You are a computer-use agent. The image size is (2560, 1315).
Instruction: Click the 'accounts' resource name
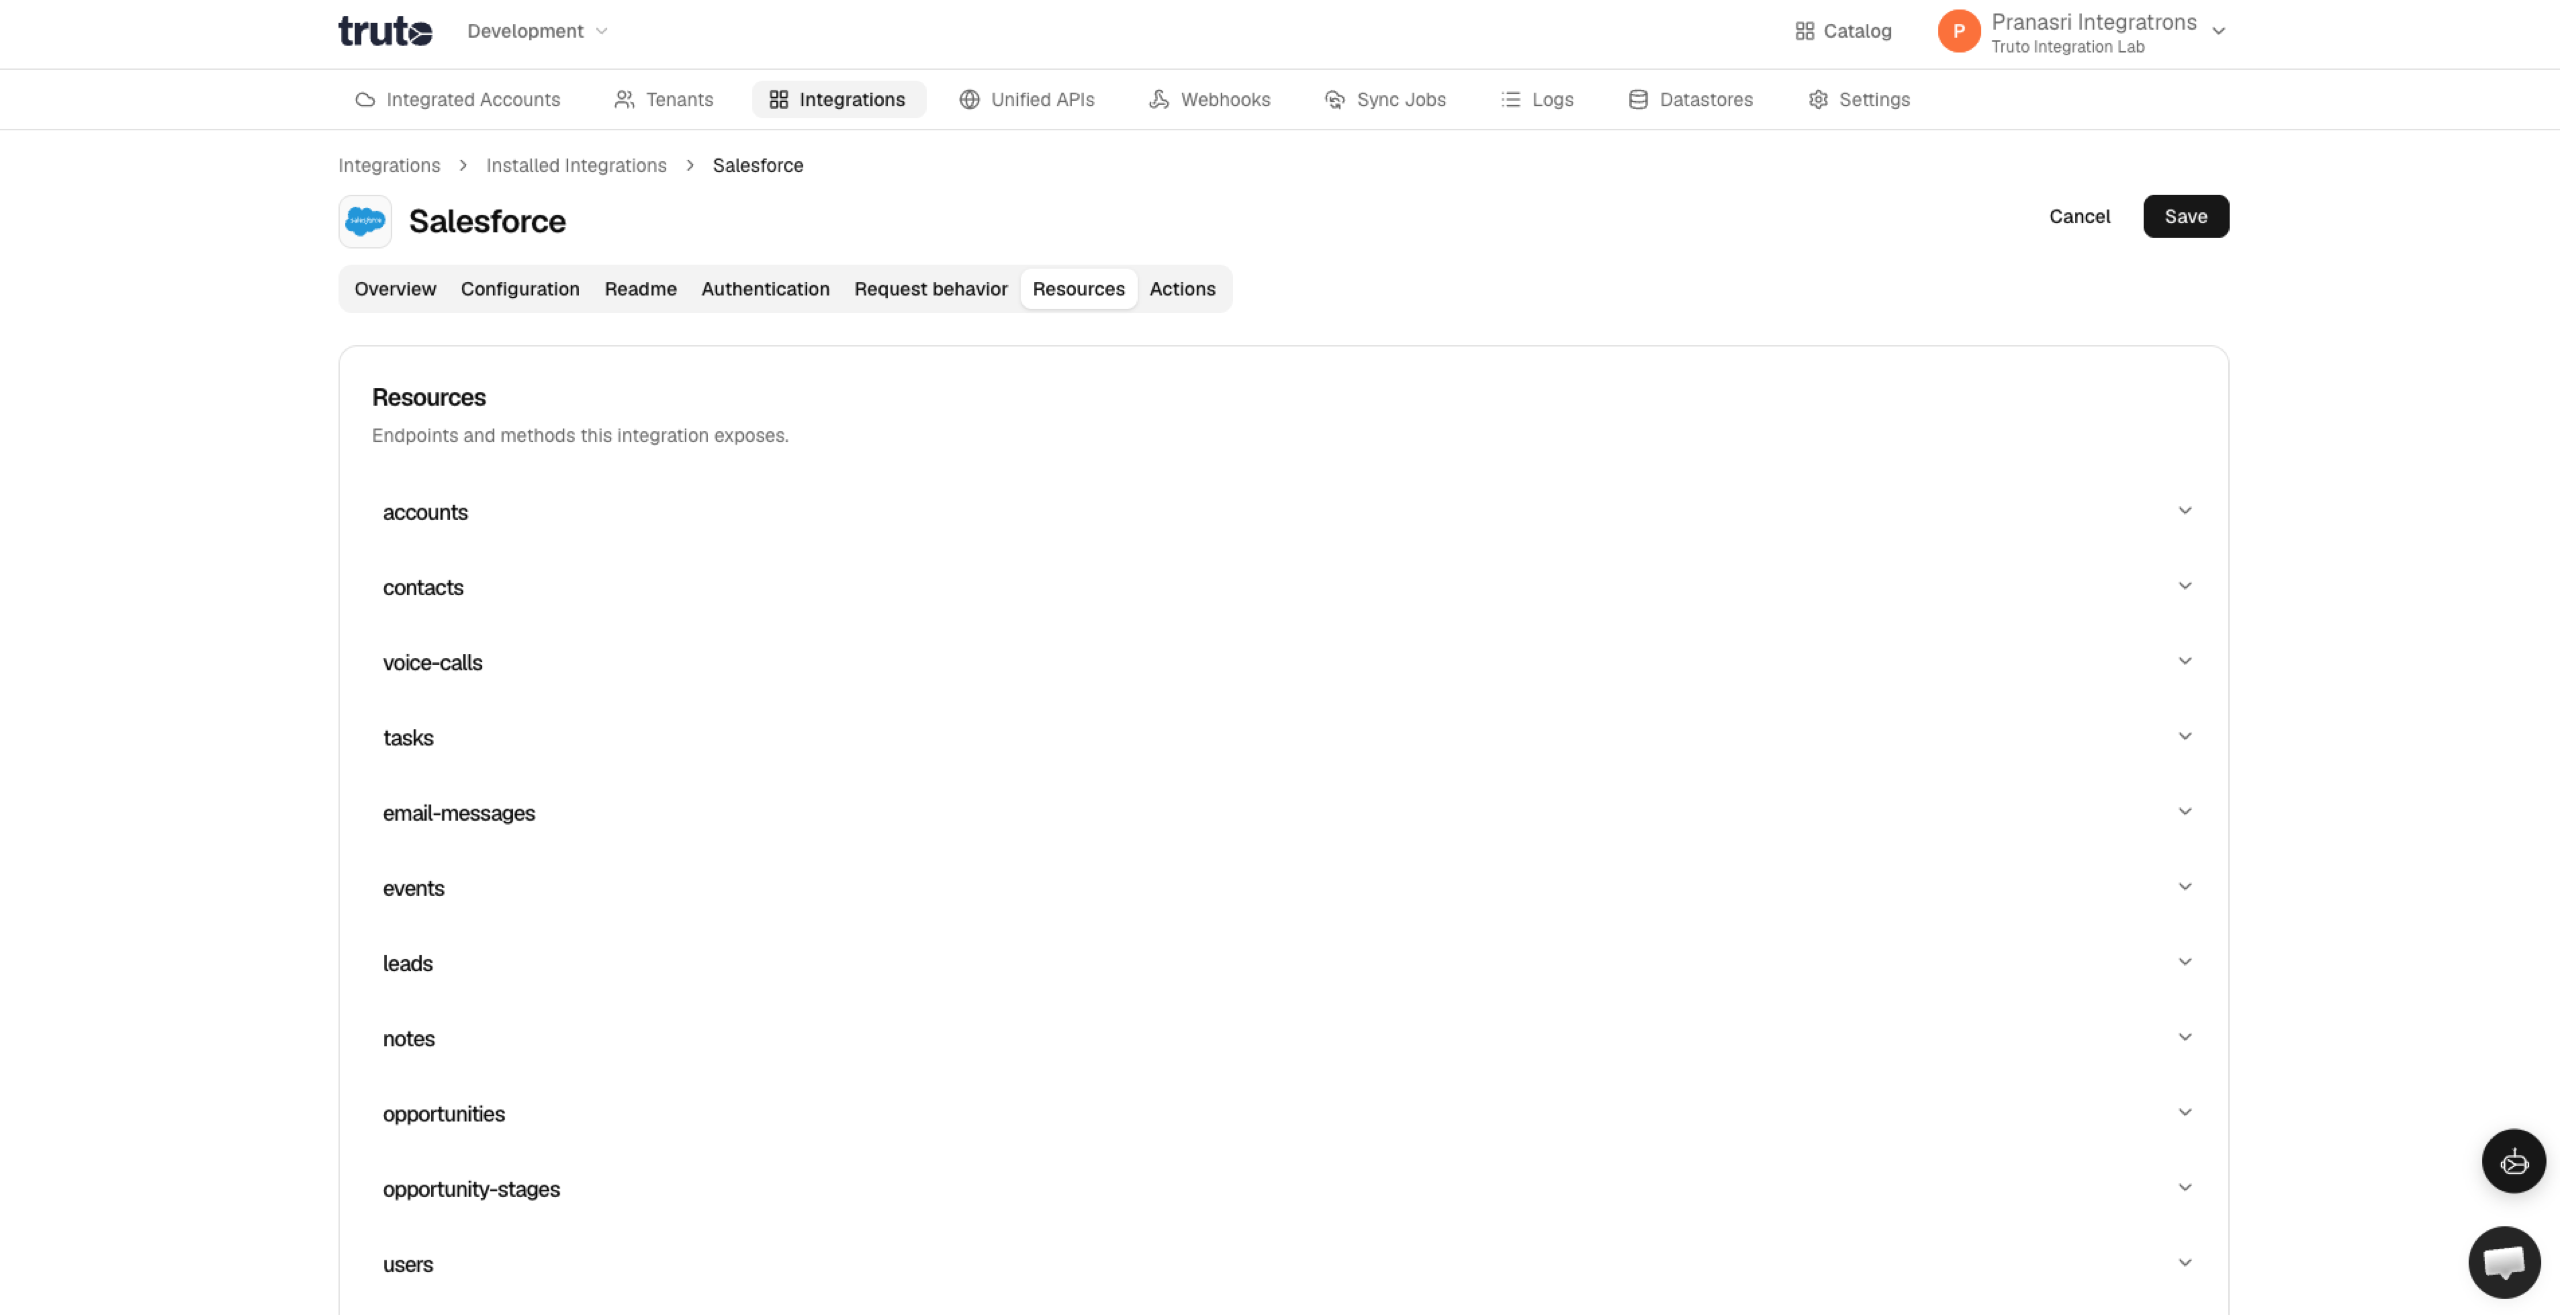click(x=425, y=512)
